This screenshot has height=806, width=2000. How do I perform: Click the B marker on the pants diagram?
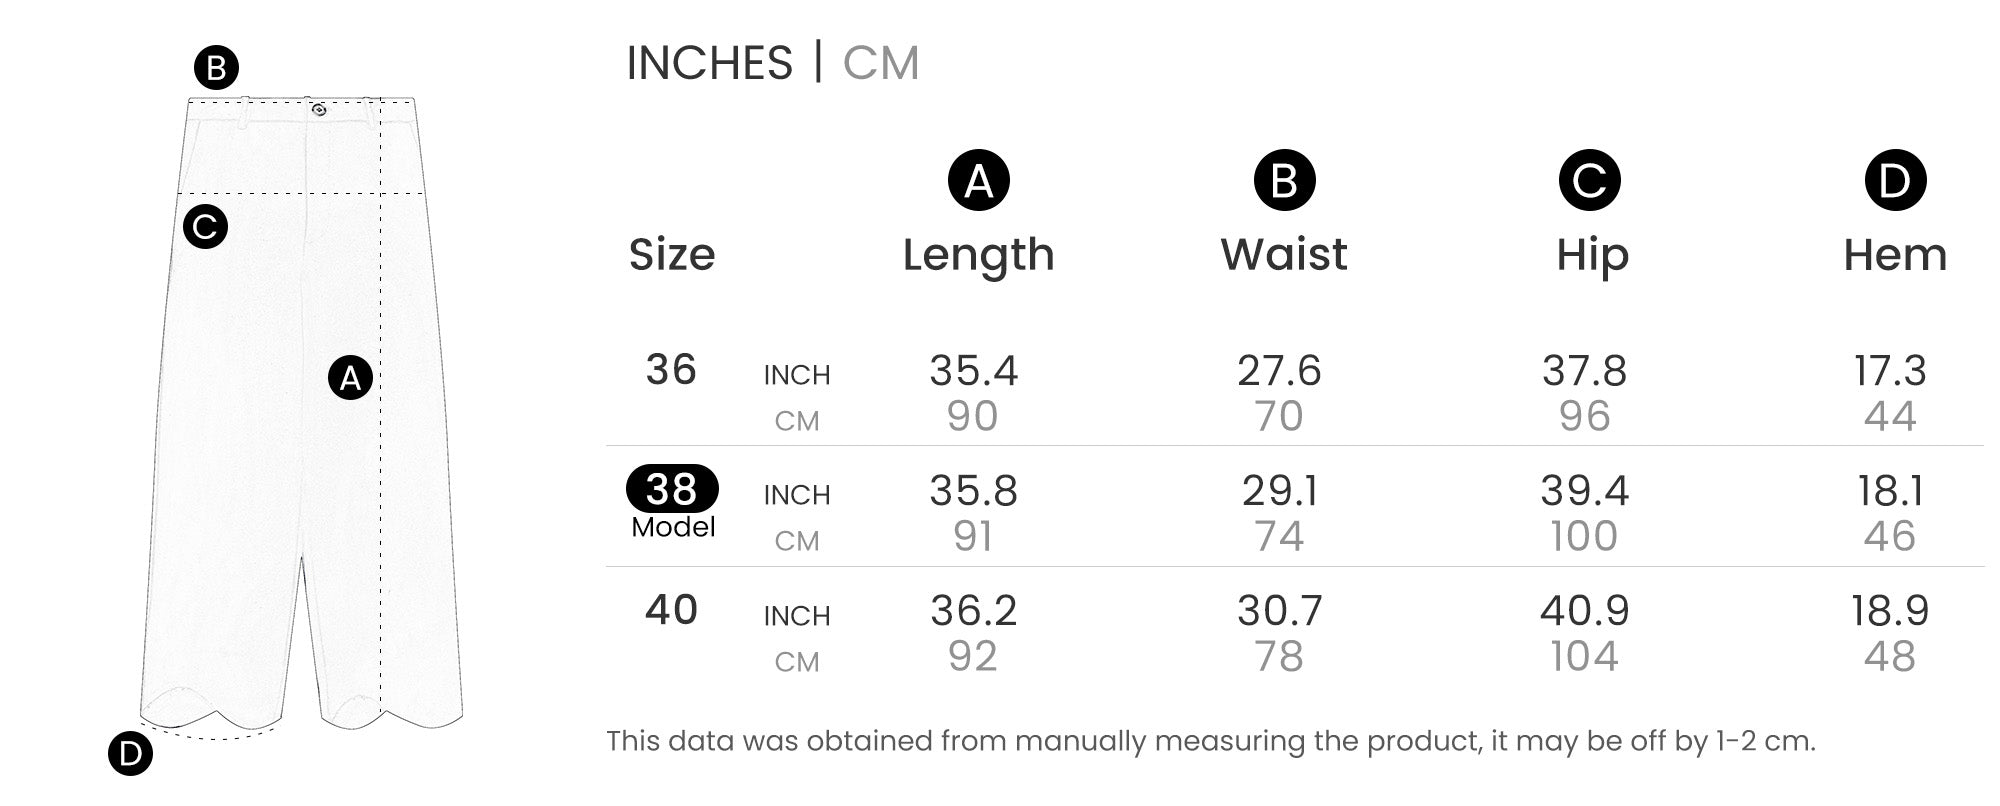(x=216, y=69)
